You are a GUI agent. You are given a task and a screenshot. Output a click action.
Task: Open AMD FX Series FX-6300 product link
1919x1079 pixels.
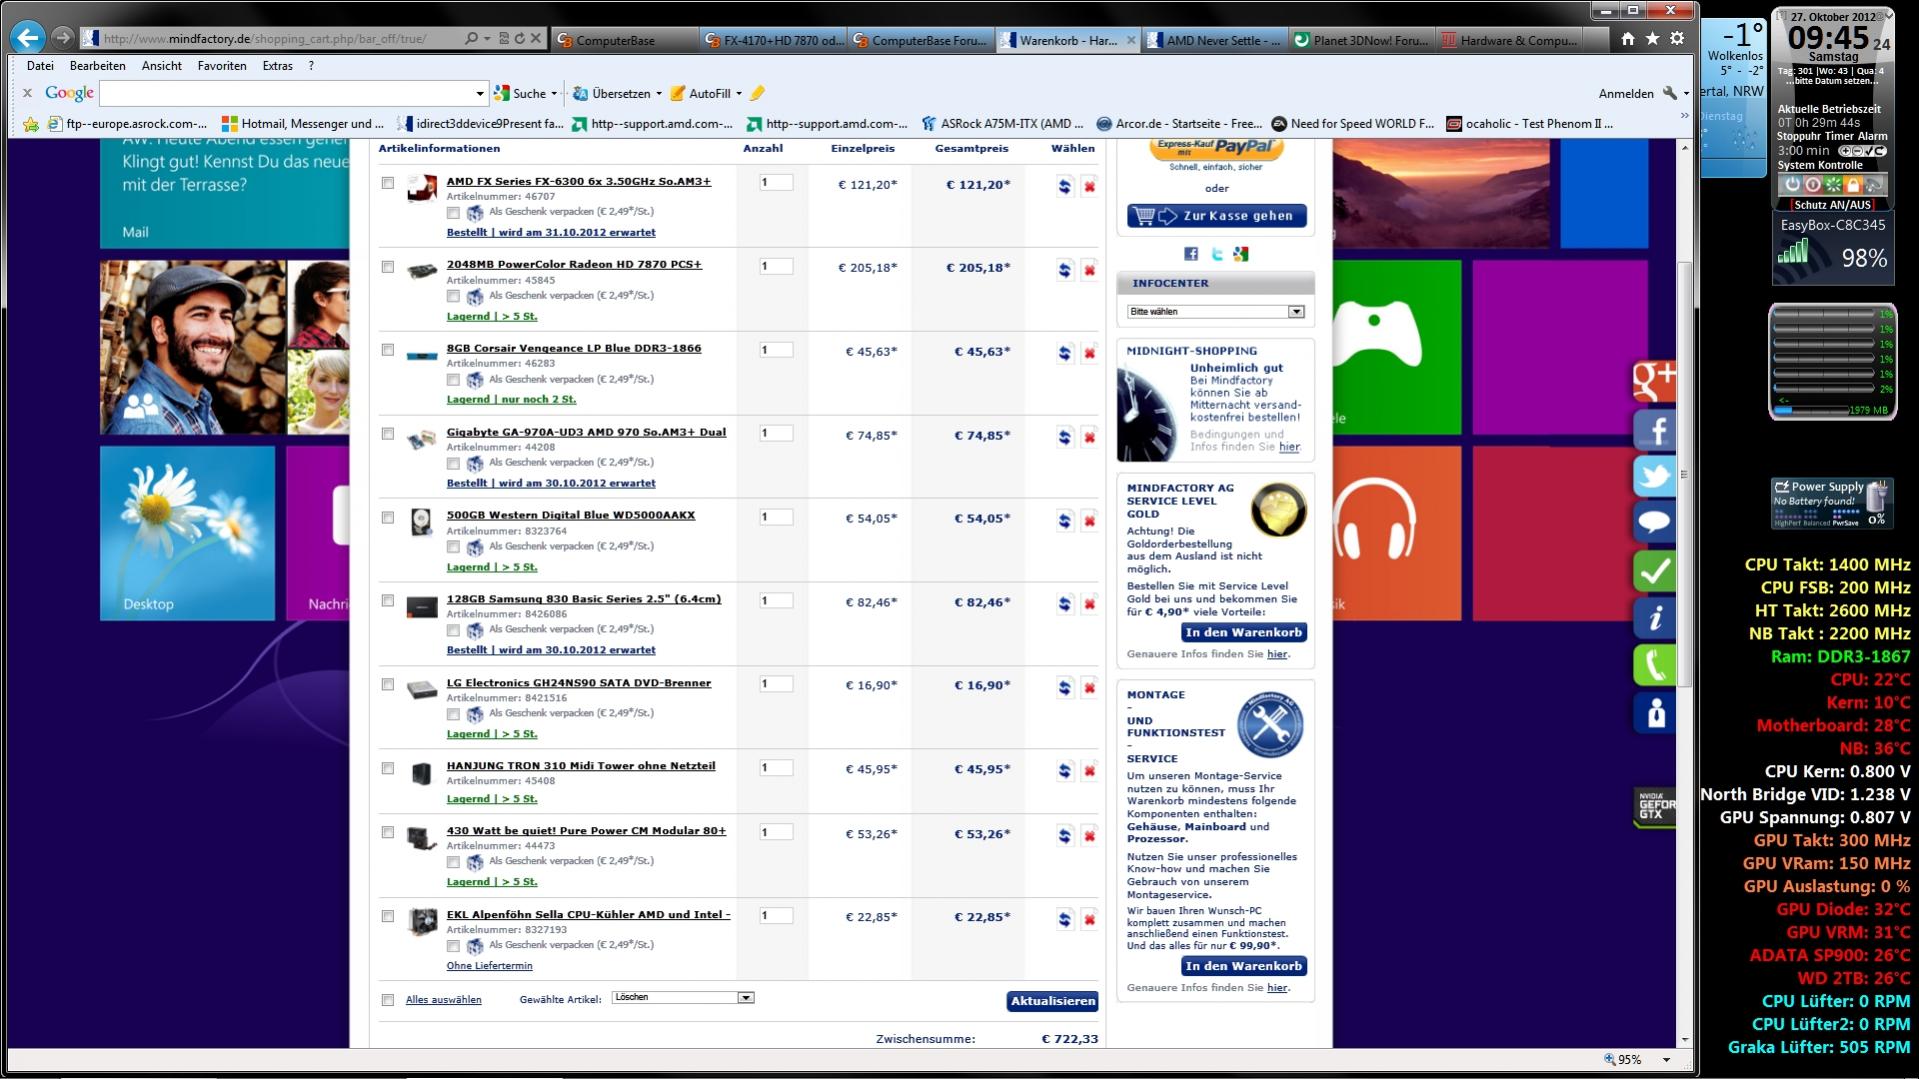(578, 182)
